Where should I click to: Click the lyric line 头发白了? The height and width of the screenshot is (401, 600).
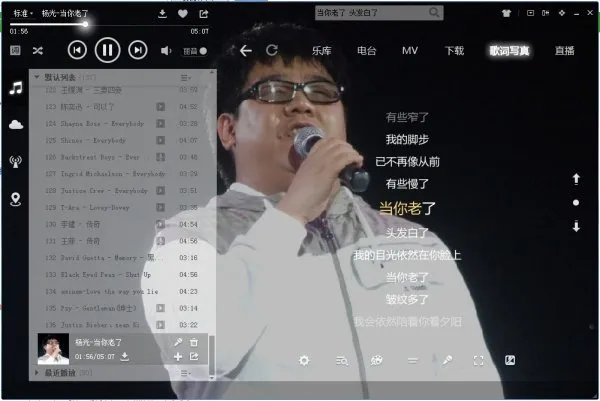click(407, 232)
